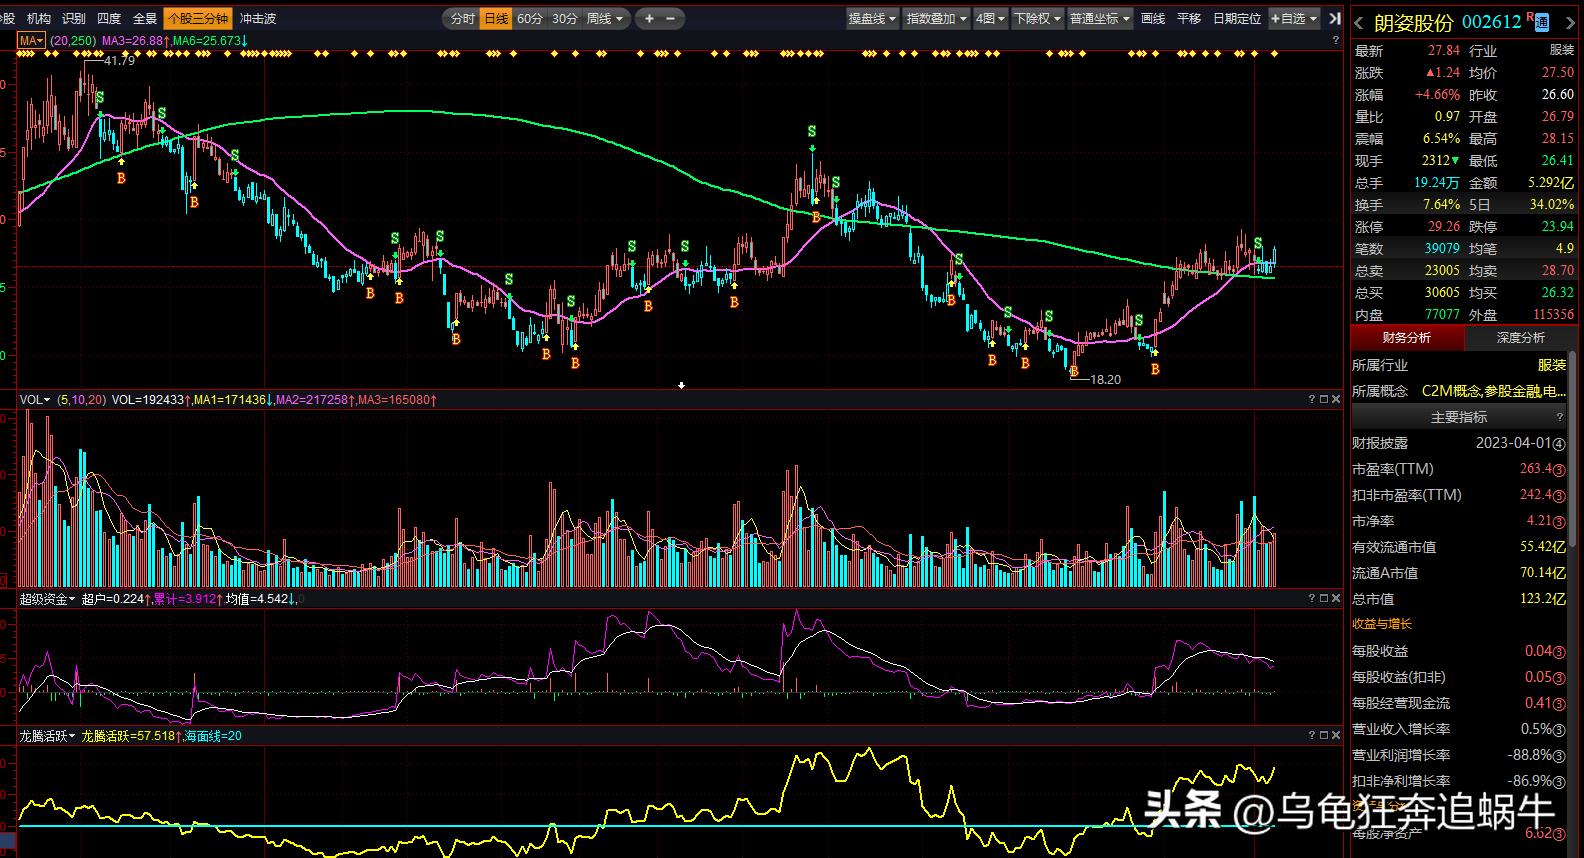Click the 日期定位 button

tap(1236, 18)
